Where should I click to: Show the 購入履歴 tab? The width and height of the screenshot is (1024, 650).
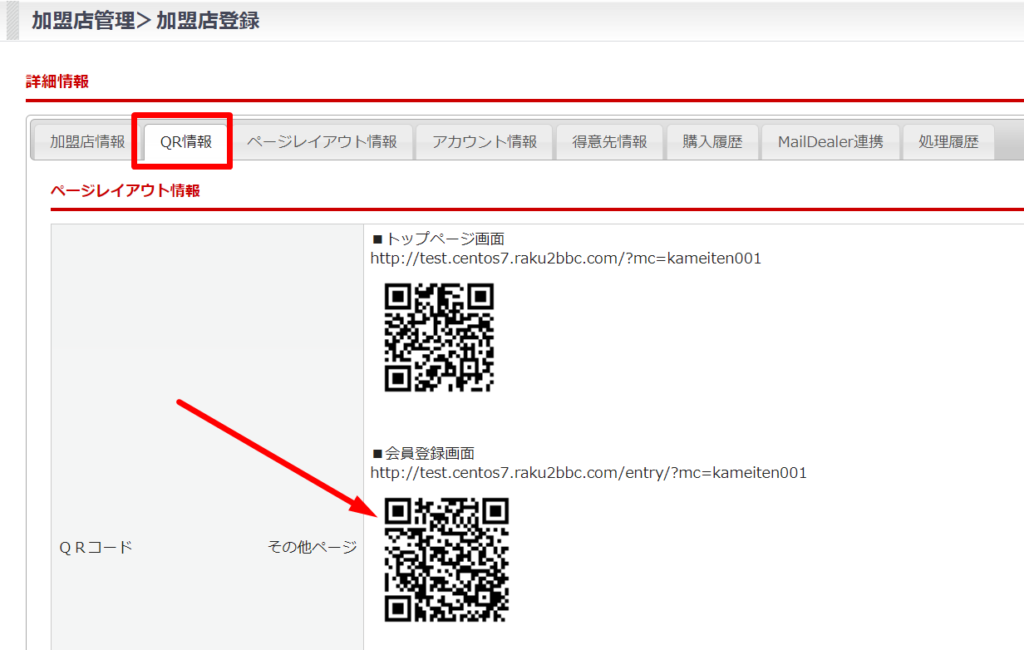[712, 141]
